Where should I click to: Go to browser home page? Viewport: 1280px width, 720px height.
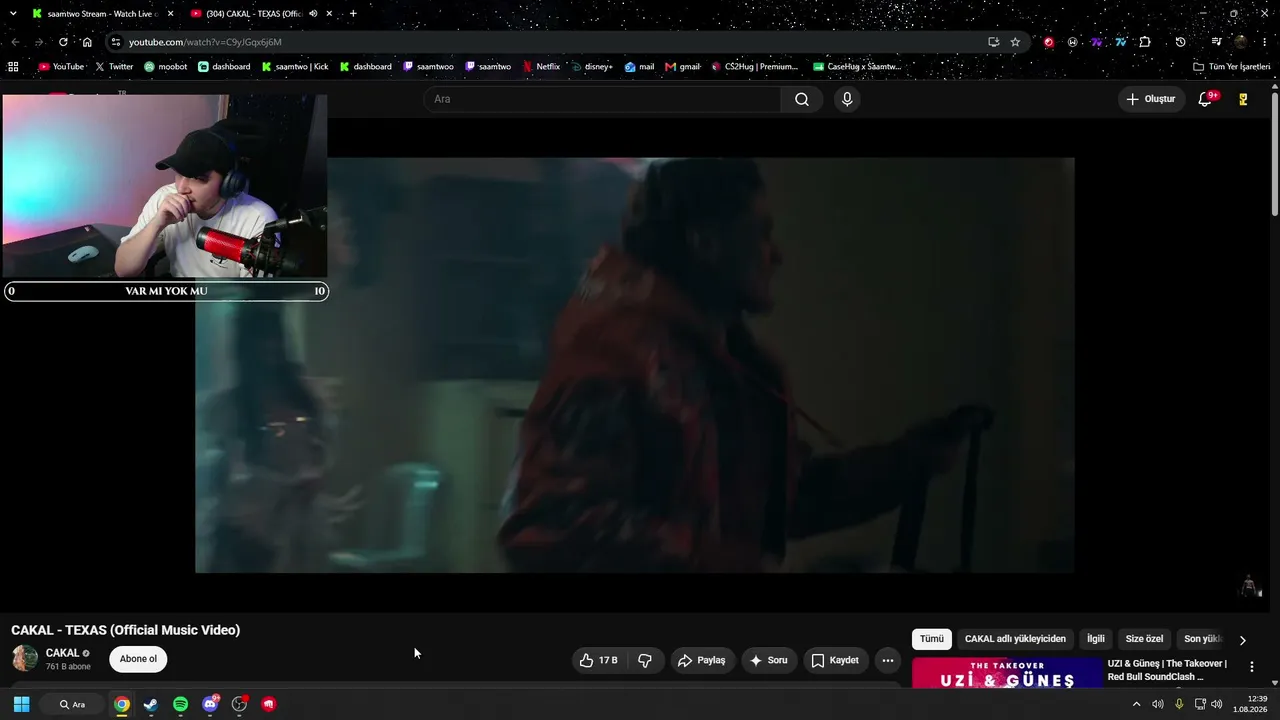pos(87,42)
